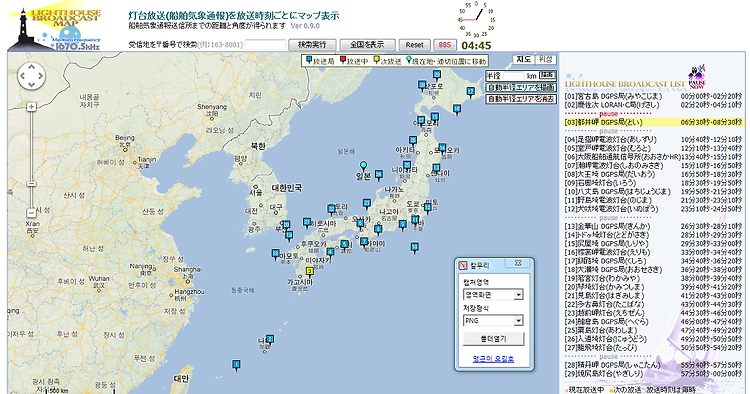Select list row [24] 舳倉島 DGPS局
This screenshot has height=394, width=750.
(653, 322)
